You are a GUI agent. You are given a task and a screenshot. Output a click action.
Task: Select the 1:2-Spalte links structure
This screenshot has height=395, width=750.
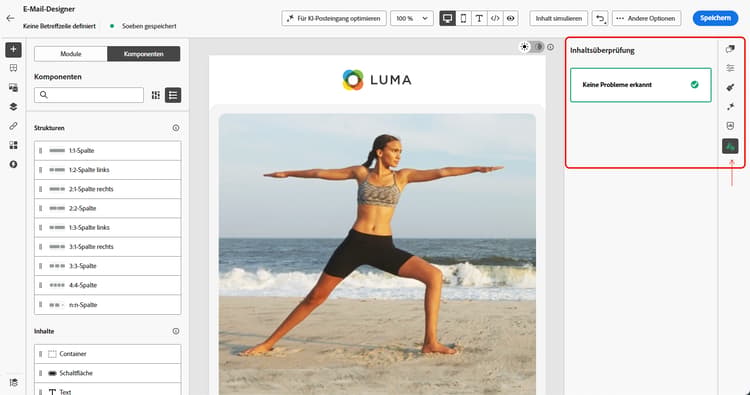pos(108,170)
